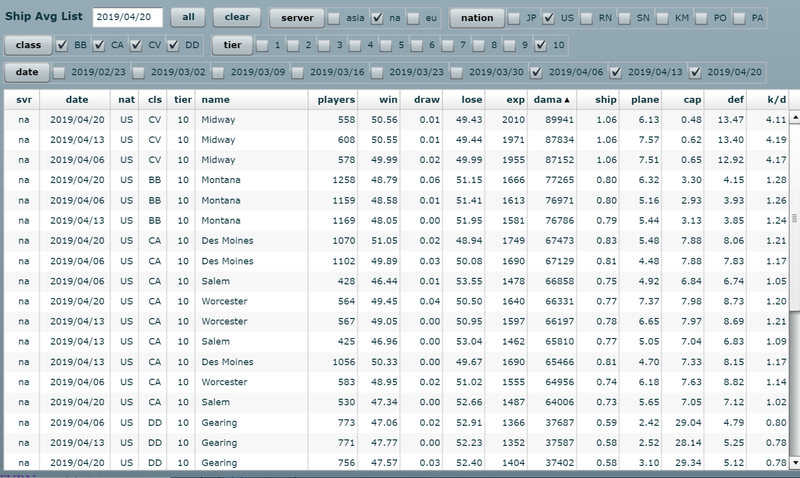The image size is (800, 478).
Task: Uncheck the 'na' server checkbox
Action: tap(377, 19)
